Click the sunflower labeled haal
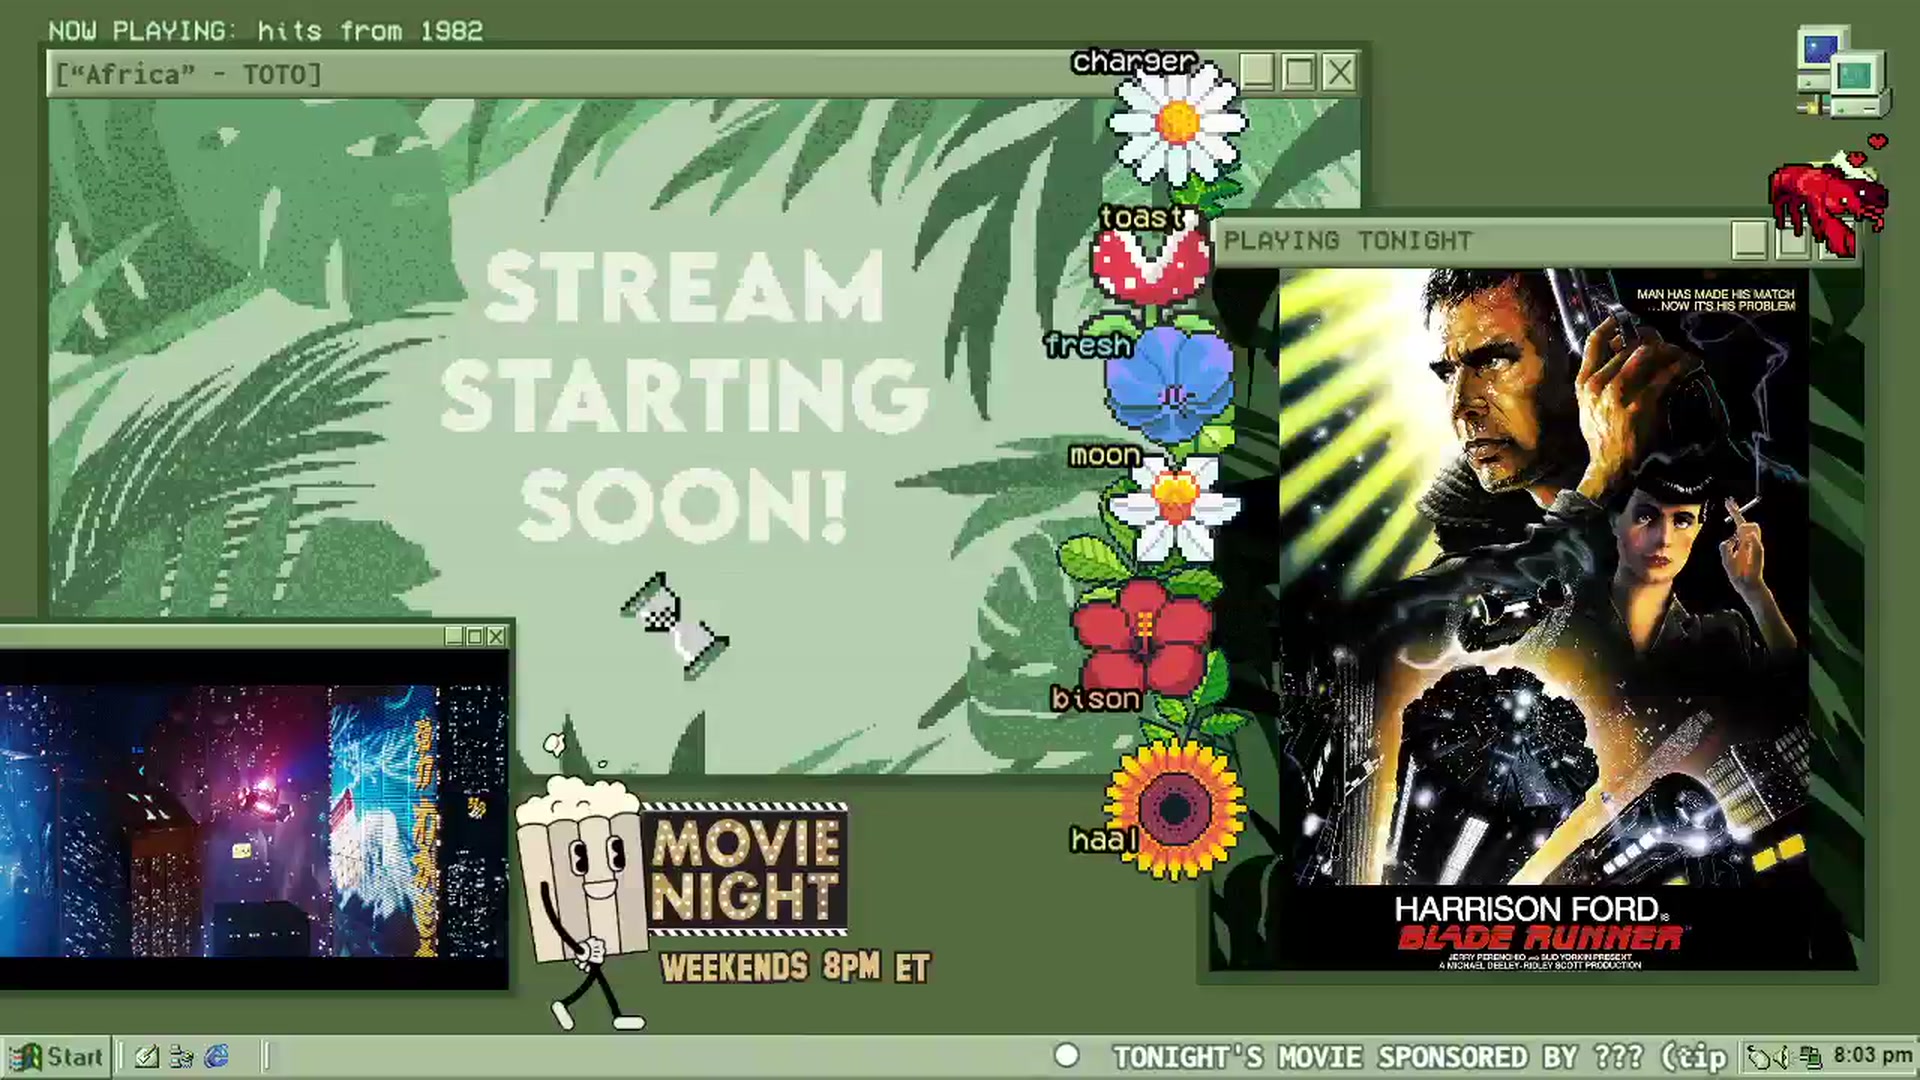The width and height of the screenshot is (1920, 1080). pos(1175,810)
